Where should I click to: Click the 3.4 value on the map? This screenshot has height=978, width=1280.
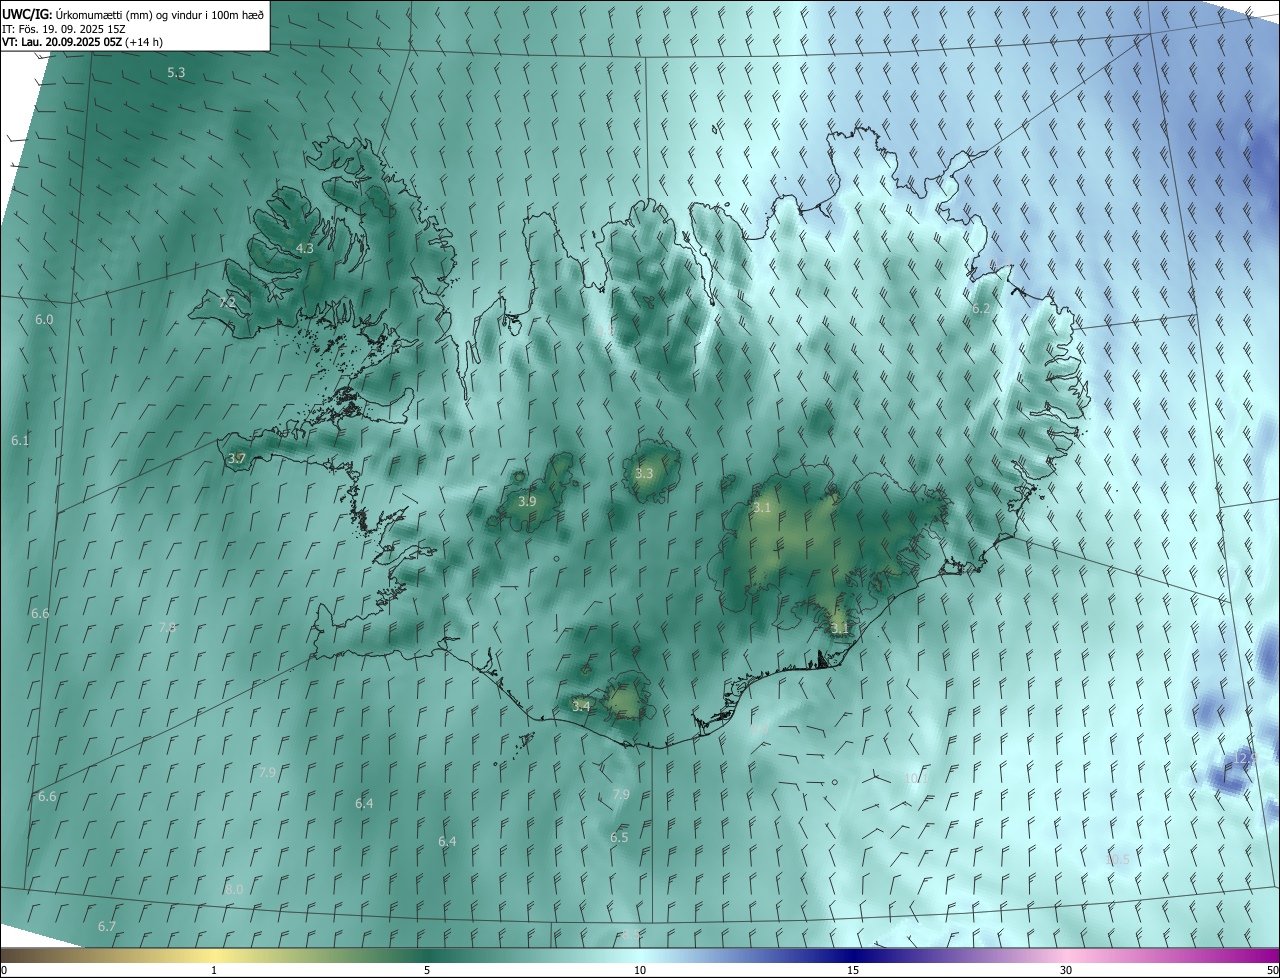581,706
